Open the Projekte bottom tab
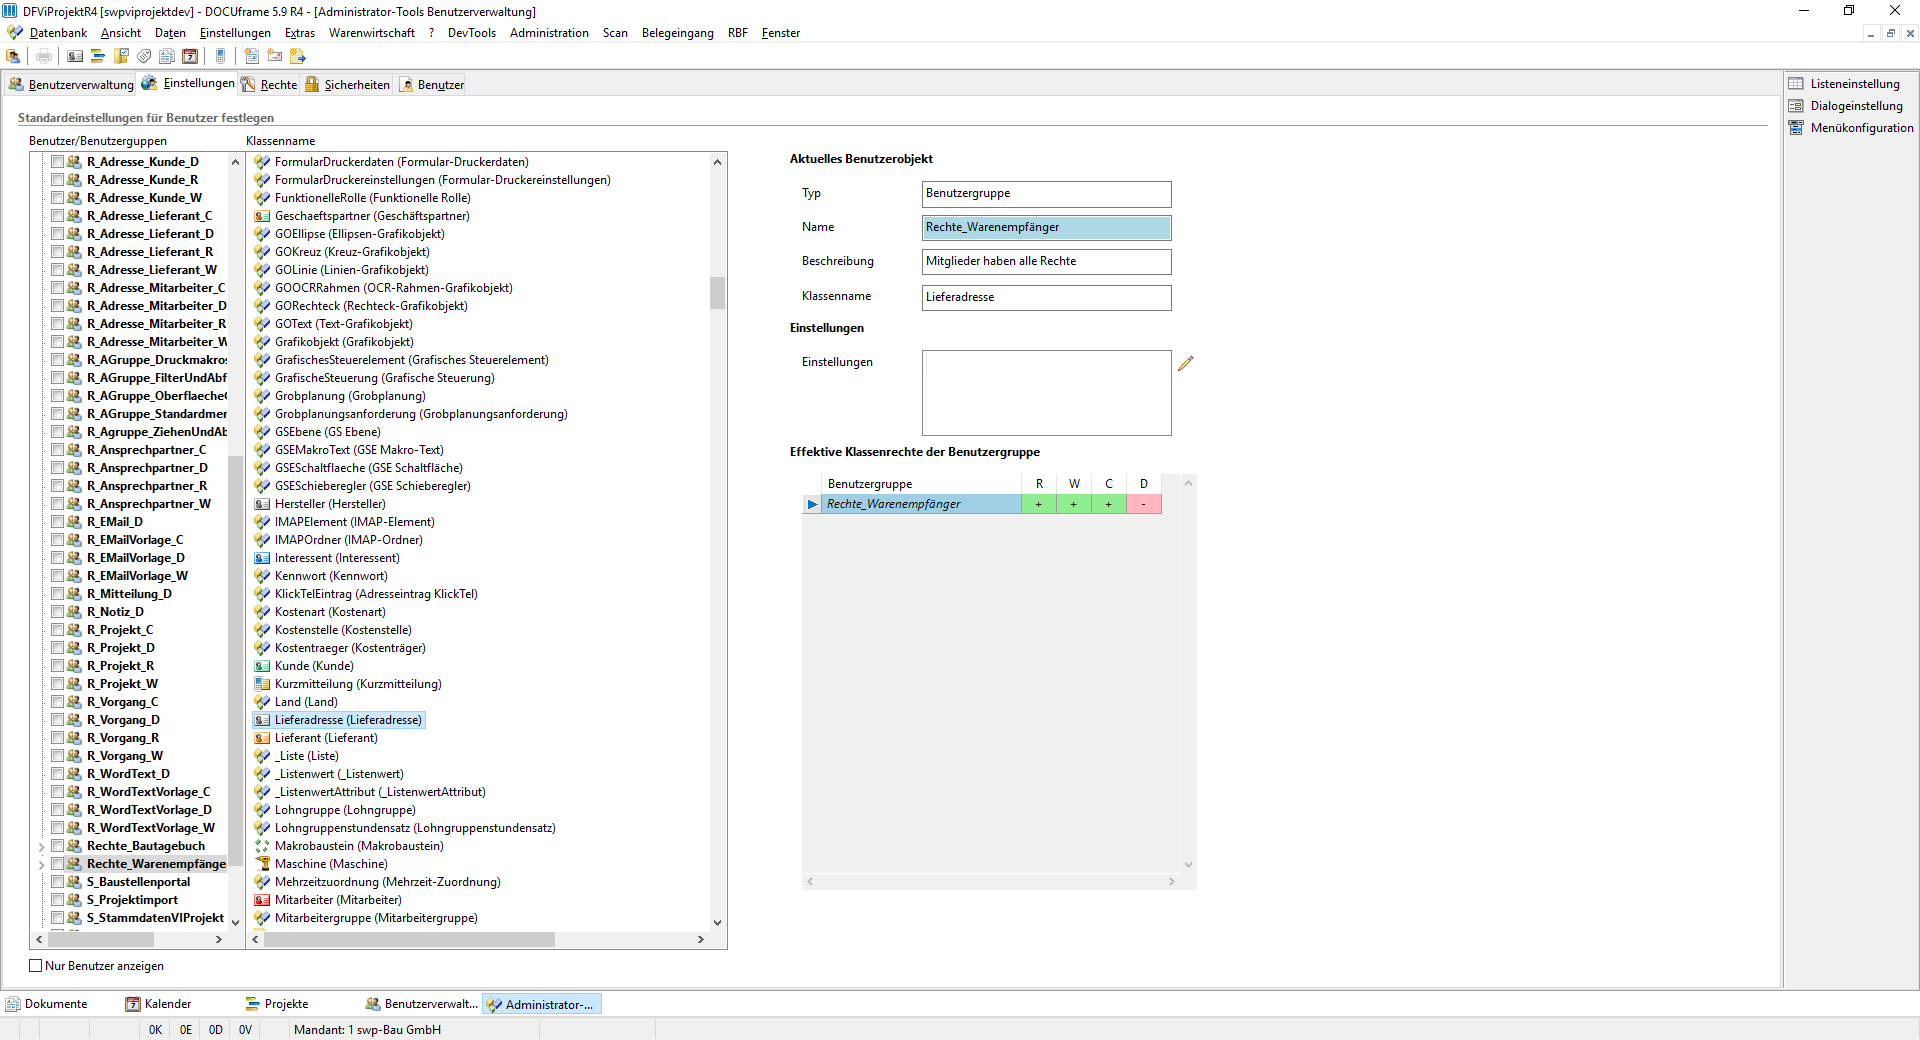 pyautogui.click(x=277, y=1004)
